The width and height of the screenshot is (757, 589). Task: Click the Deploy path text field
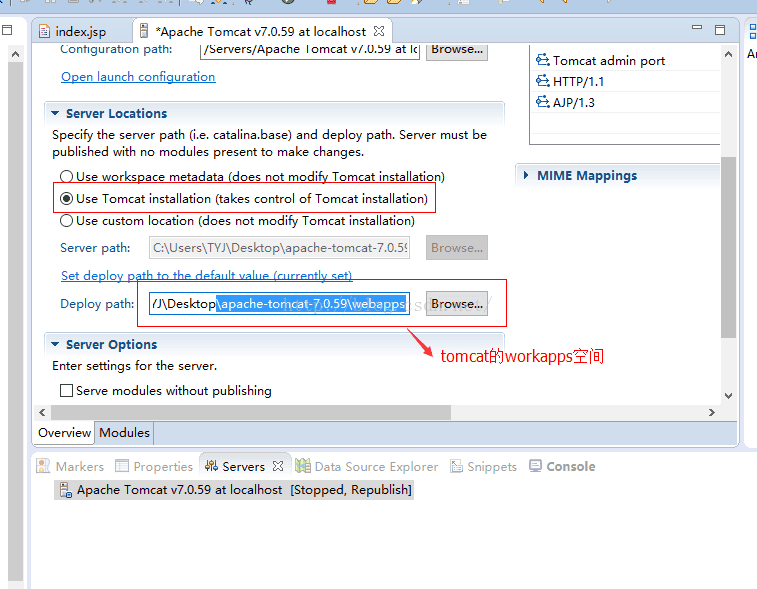pyautogui.click(x=279, y=304)
